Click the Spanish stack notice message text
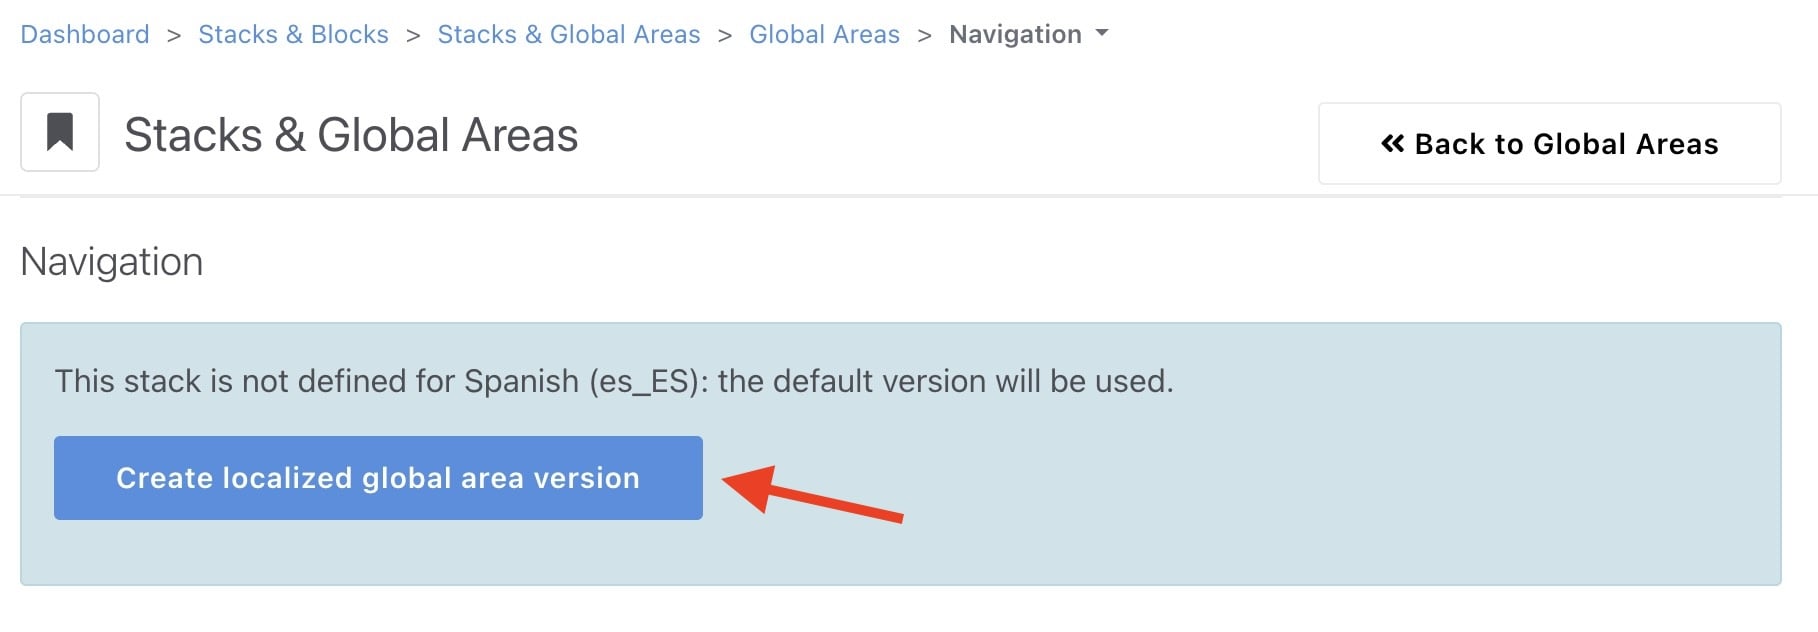 [612, 381]
